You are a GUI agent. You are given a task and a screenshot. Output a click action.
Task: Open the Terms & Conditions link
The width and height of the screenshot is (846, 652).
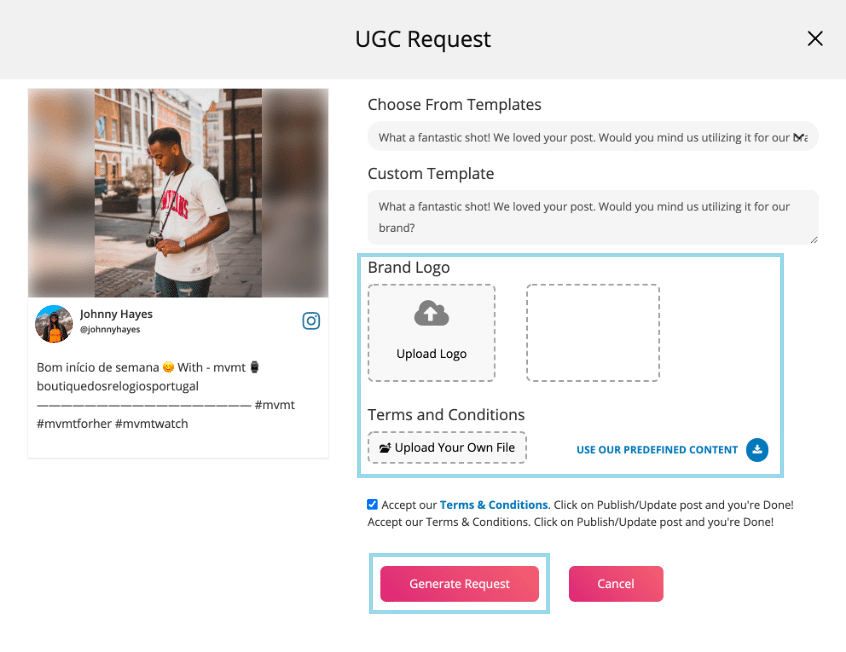(493, 504)
